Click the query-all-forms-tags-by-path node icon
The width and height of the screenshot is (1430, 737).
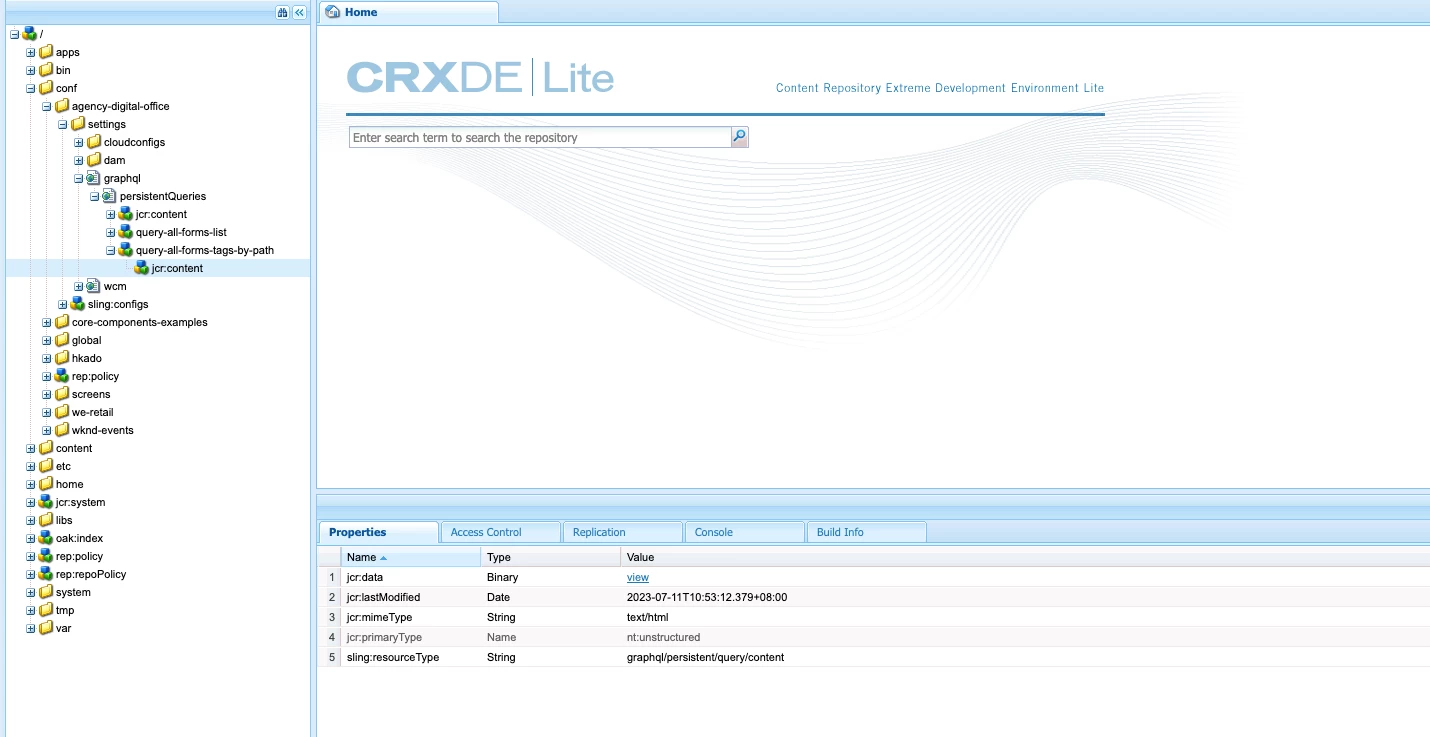pos(126,250)
